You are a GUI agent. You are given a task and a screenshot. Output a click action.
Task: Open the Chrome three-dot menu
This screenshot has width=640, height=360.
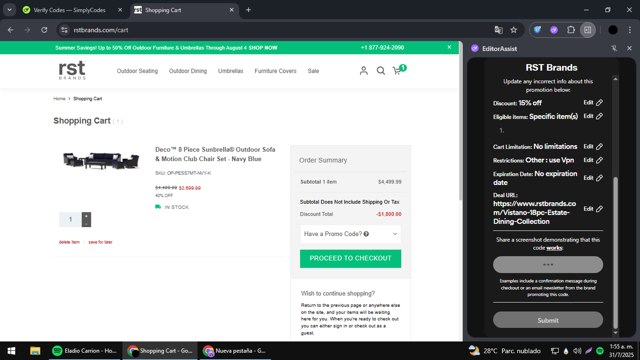click(629, 30)
